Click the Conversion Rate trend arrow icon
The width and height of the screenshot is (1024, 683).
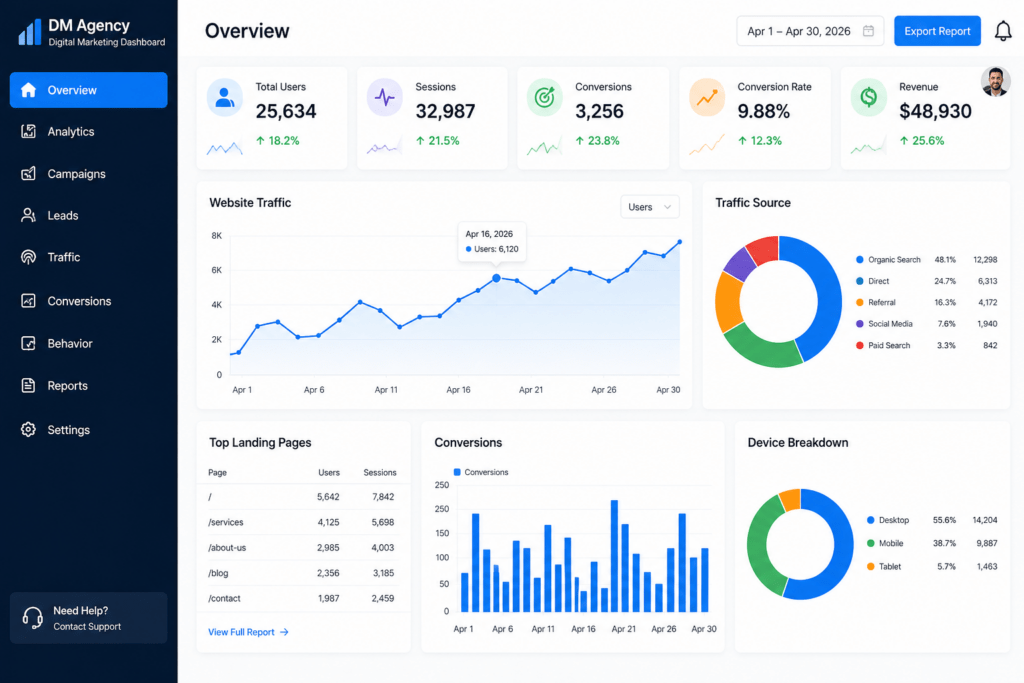point(707,98)
